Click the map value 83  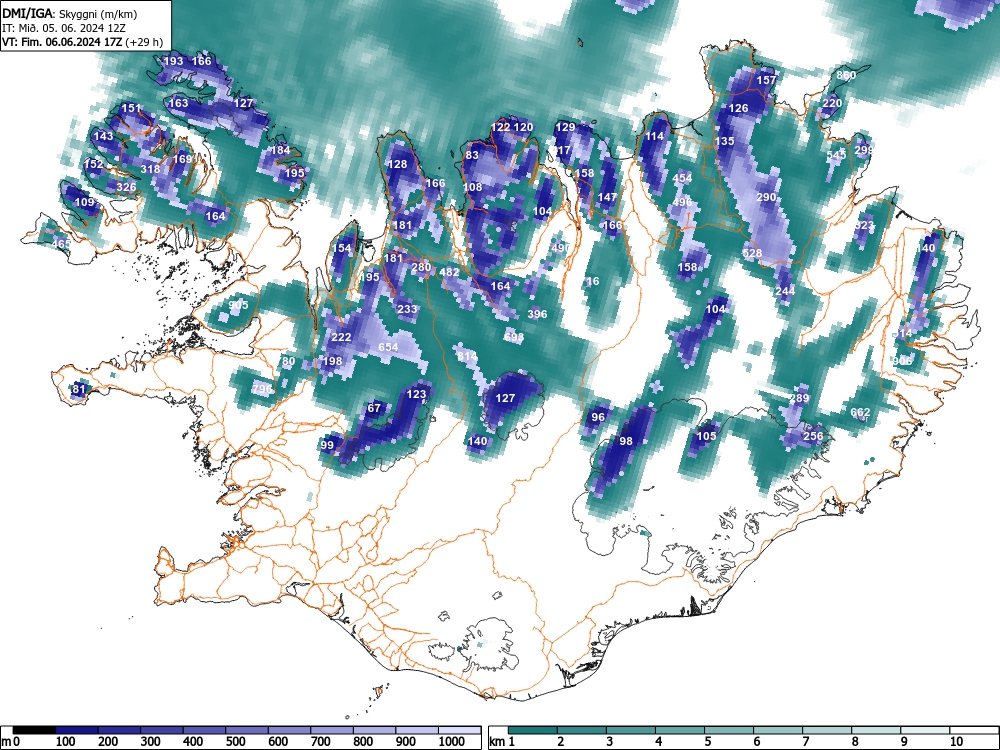(x=472, y=155)
